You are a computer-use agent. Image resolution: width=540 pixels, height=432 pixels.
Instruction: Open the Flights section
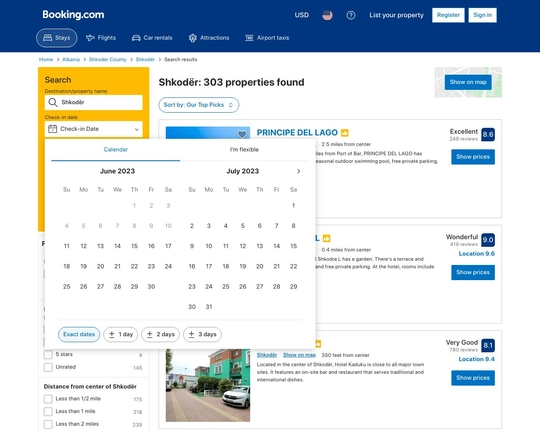(101, 38)
